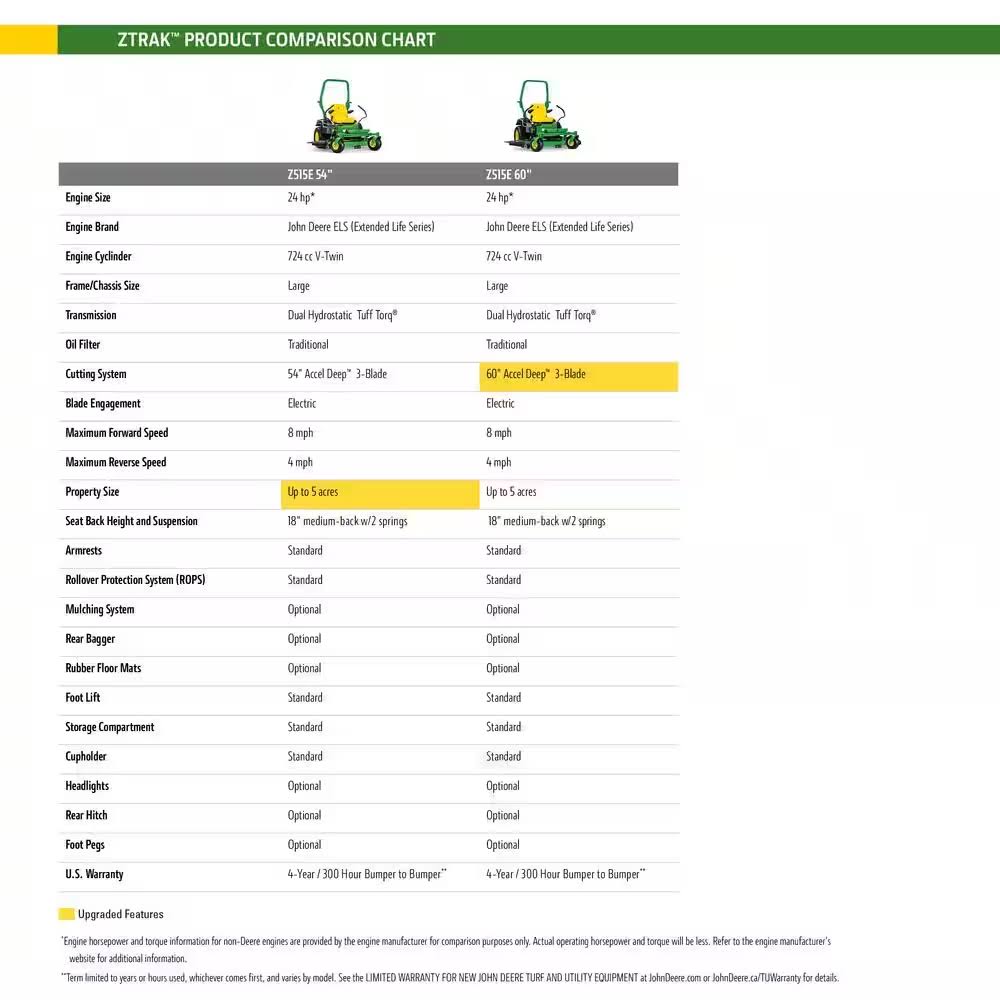Click the engine horsepower footnote text

point(445,940)
